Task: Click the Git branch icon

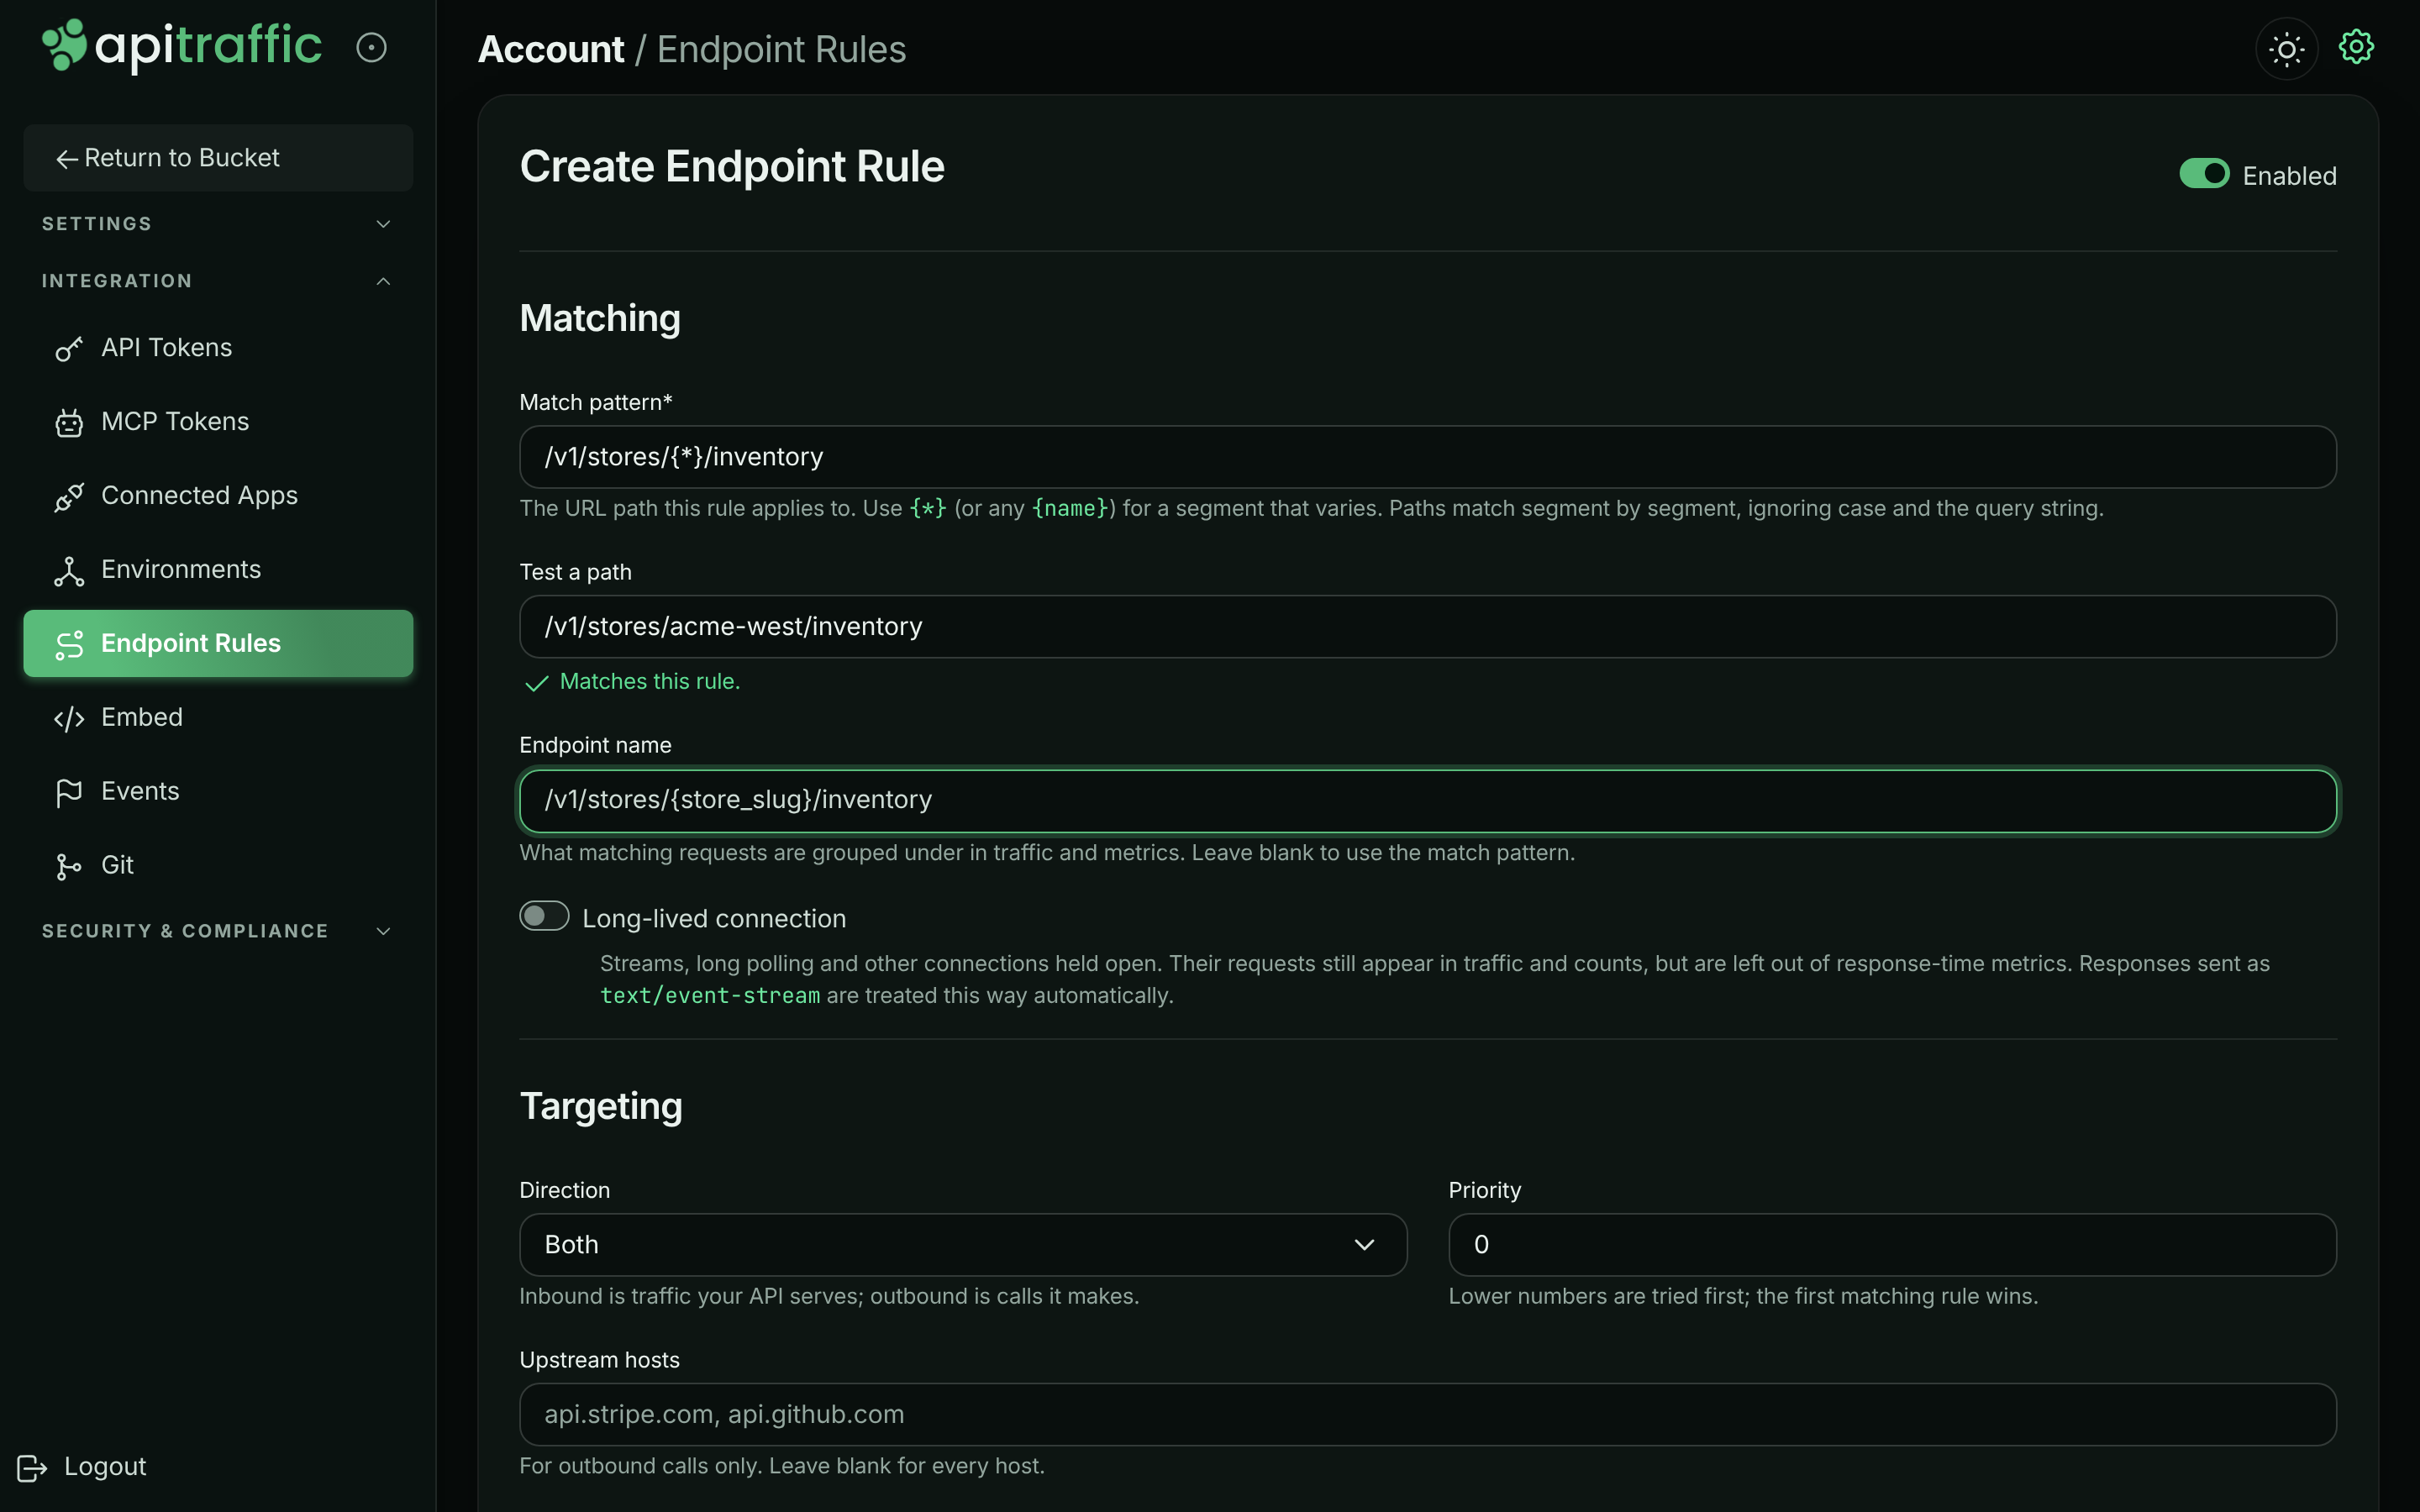Action: tap(68, 866)
